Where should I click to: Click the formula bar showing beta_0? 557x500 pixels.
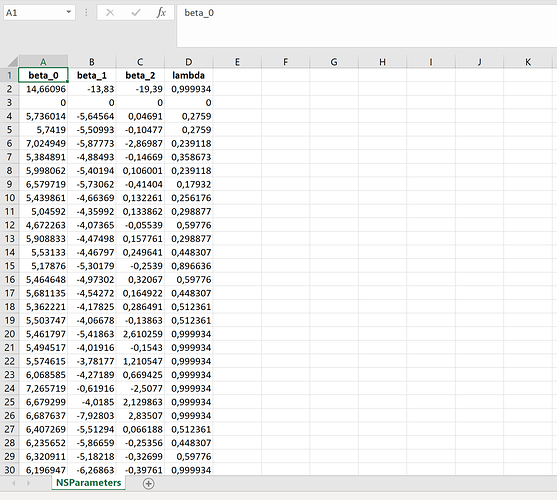coord(367,26)
